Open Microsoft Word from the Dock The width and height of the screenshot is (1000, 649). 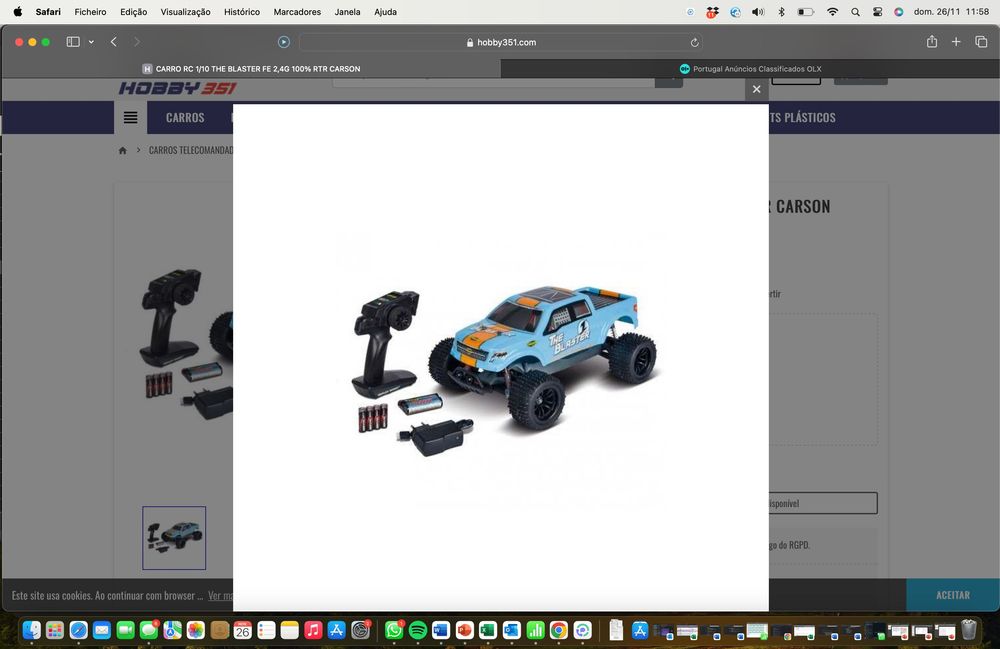(441, 630)
